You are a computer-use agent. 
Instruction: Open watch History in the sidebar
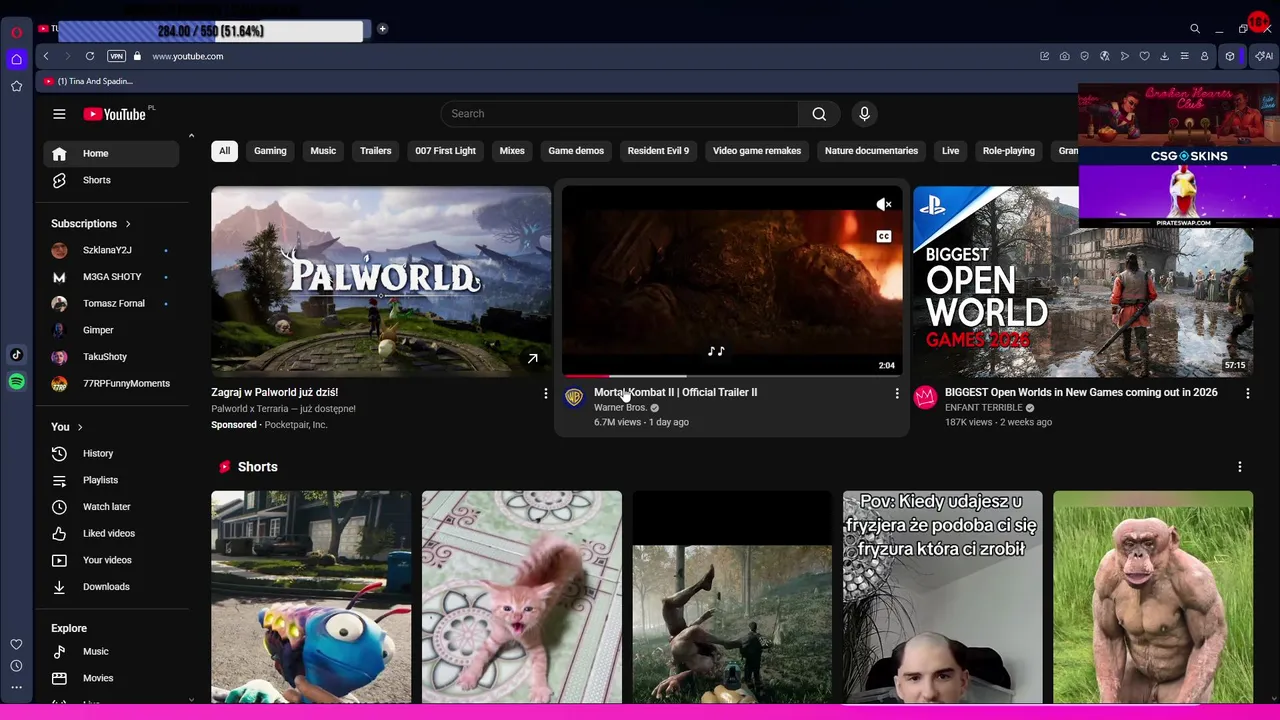click(111, 454)
